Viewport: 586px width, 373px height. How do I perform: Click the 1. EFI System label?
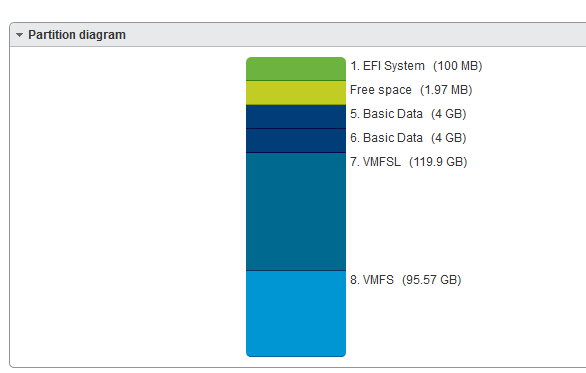(387, 66)
